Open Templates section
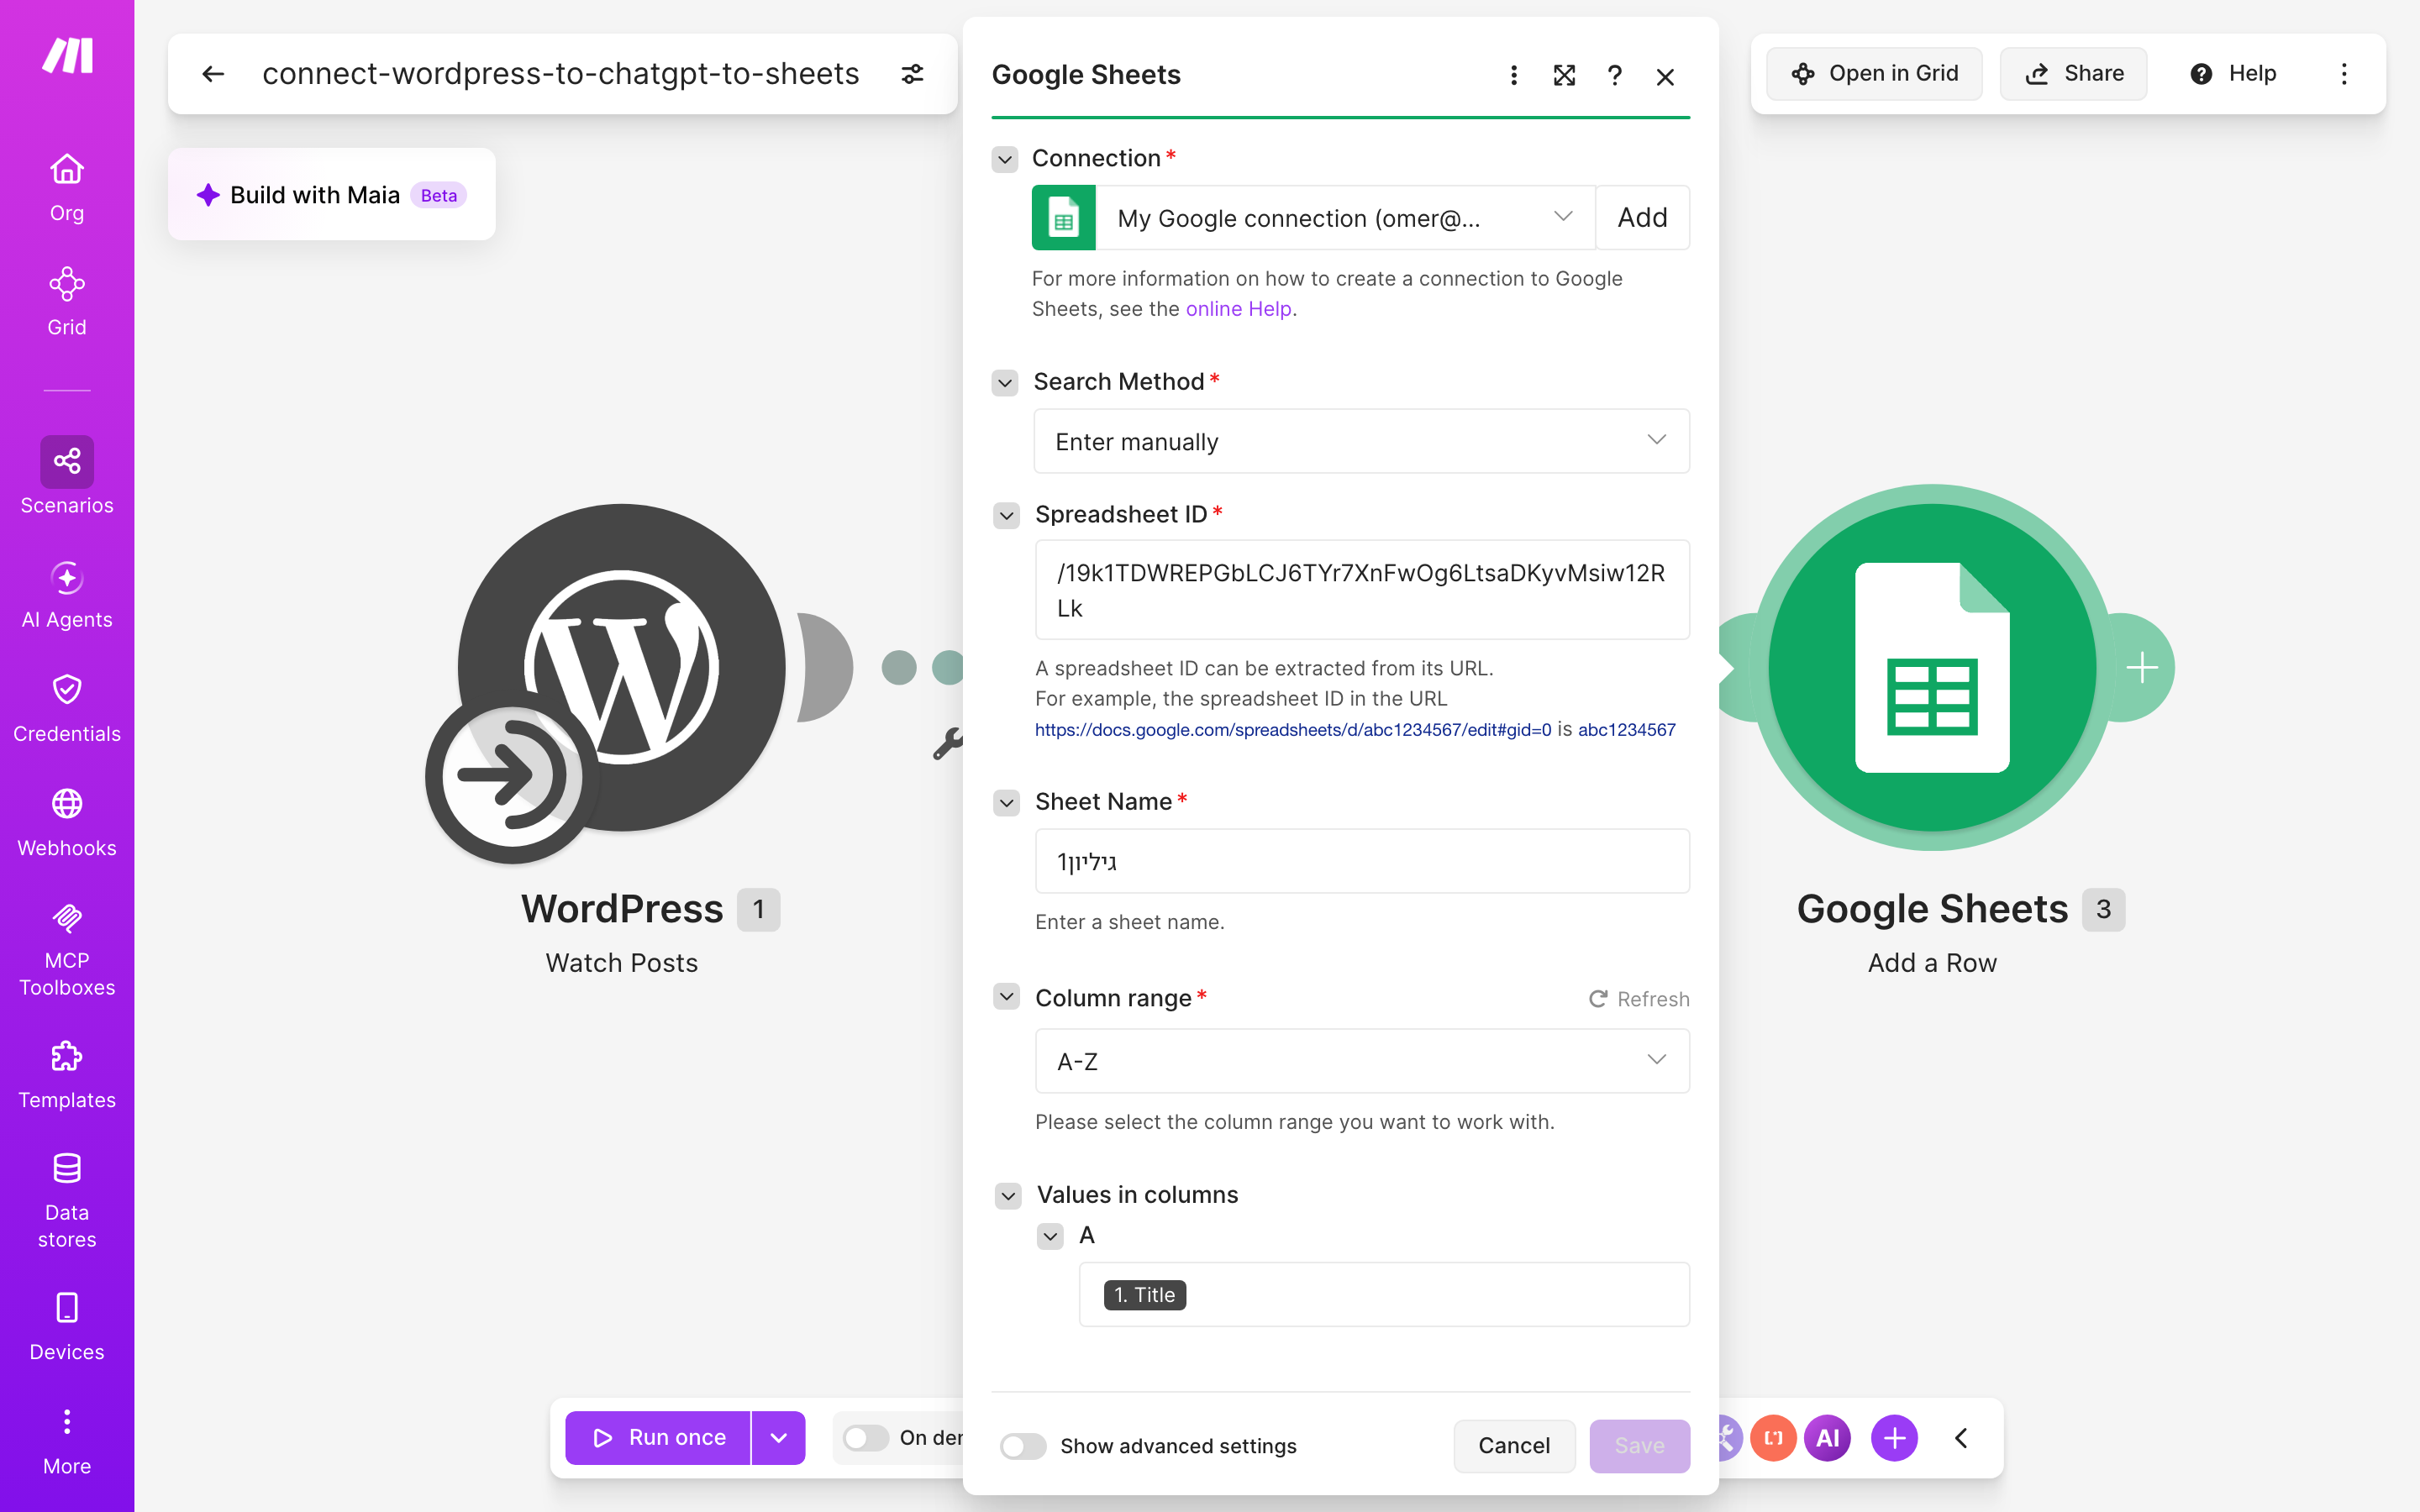The width and height of the screenshot is (2420, 1512). point(67,1076)
